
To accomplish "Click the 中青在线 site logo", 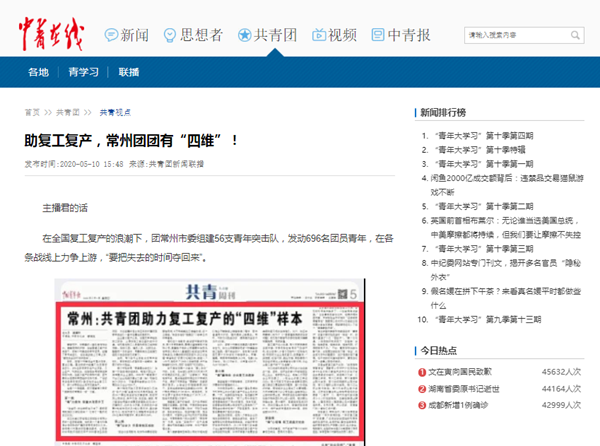I will (x=50, y=34).
